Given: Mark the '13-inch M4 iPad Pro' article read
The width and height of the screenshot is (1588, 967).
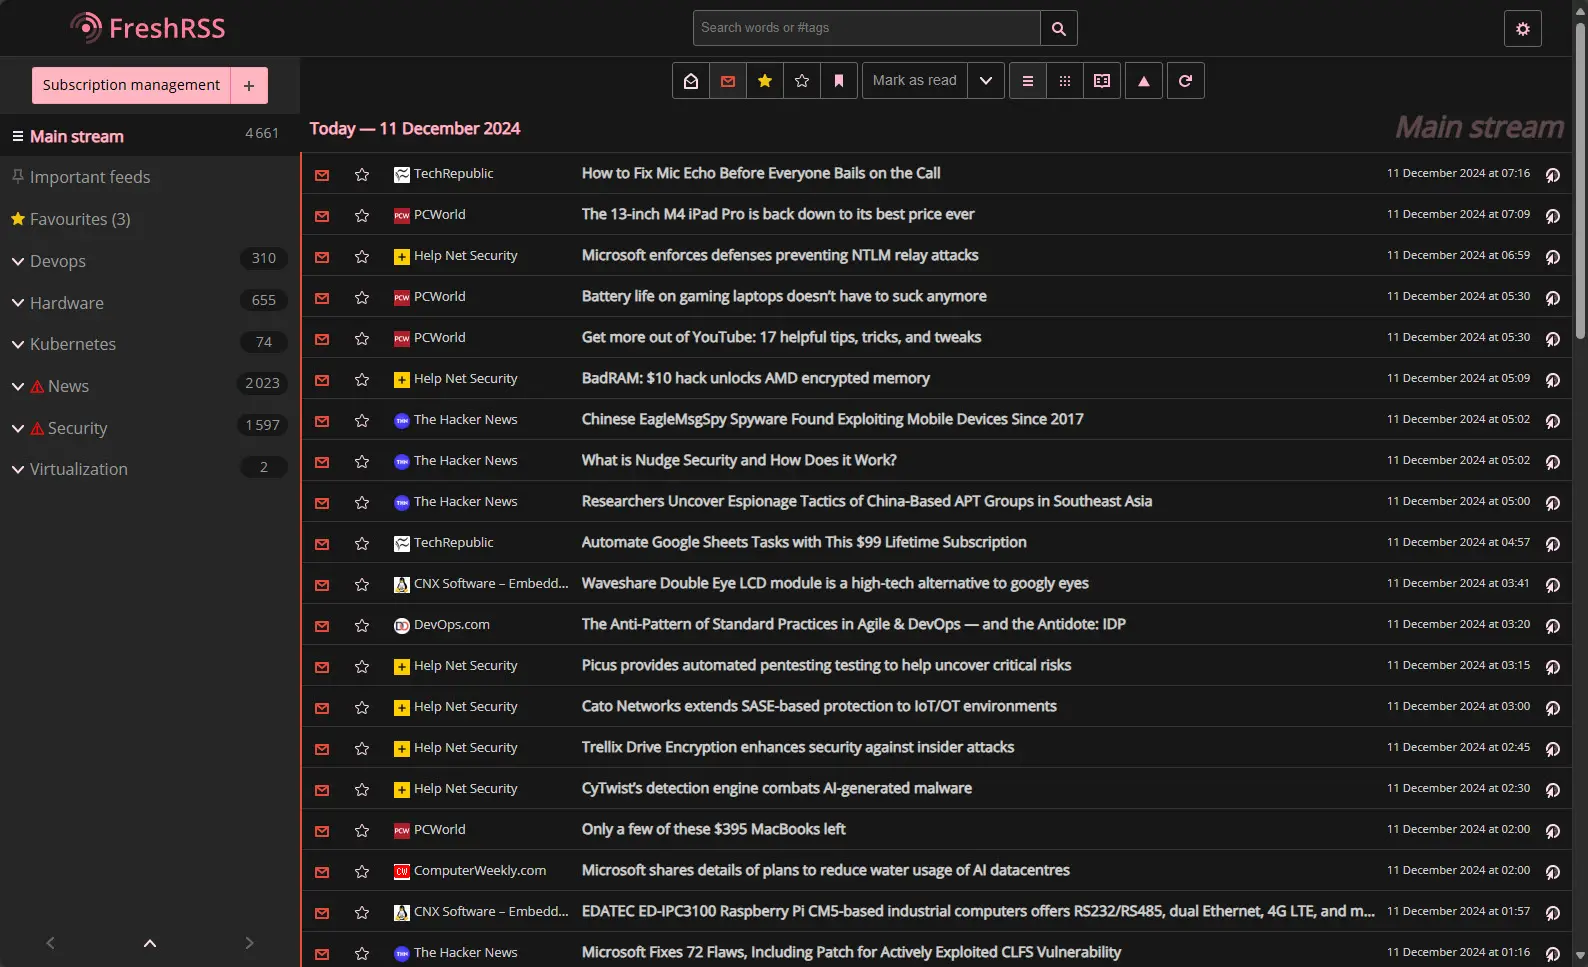Looking at the screenshot, I should [x=322, y=216].
